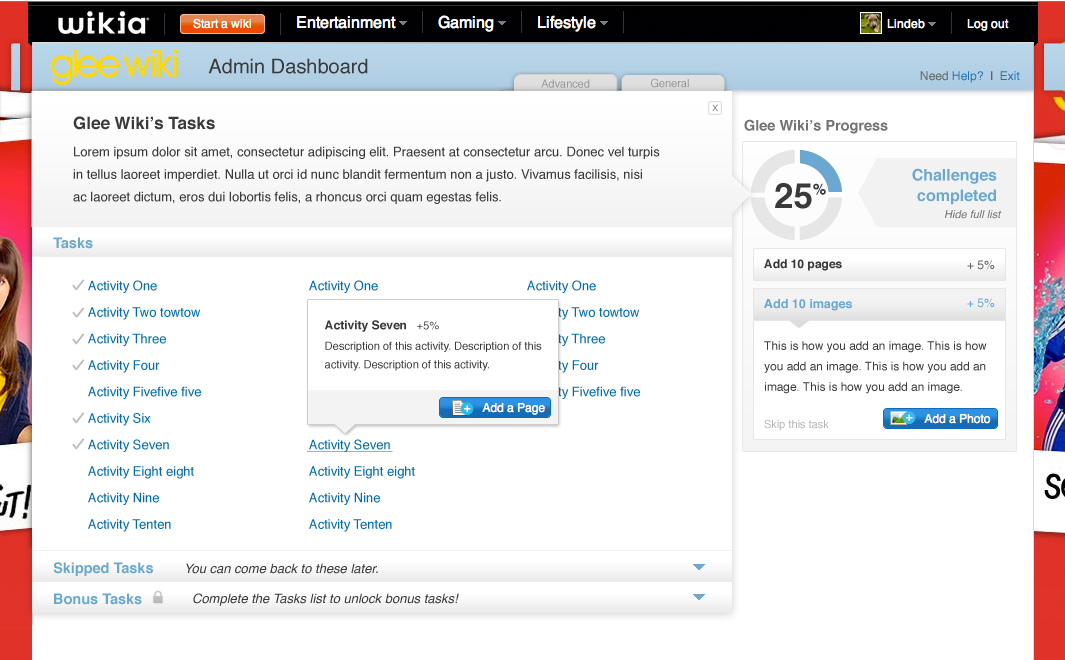Click the Add a Page button

tap(494, 407)
